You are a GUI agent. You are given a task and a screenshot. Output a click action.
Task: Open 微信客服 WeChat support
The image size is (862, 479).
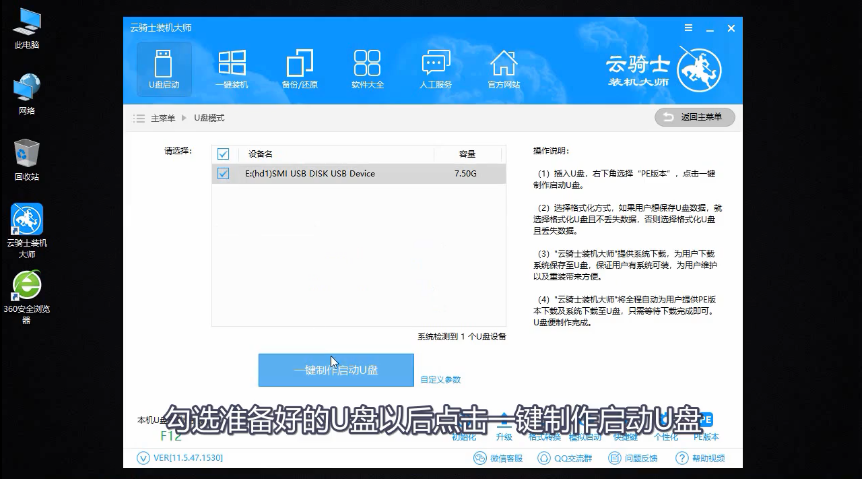(x=498, y=458)
